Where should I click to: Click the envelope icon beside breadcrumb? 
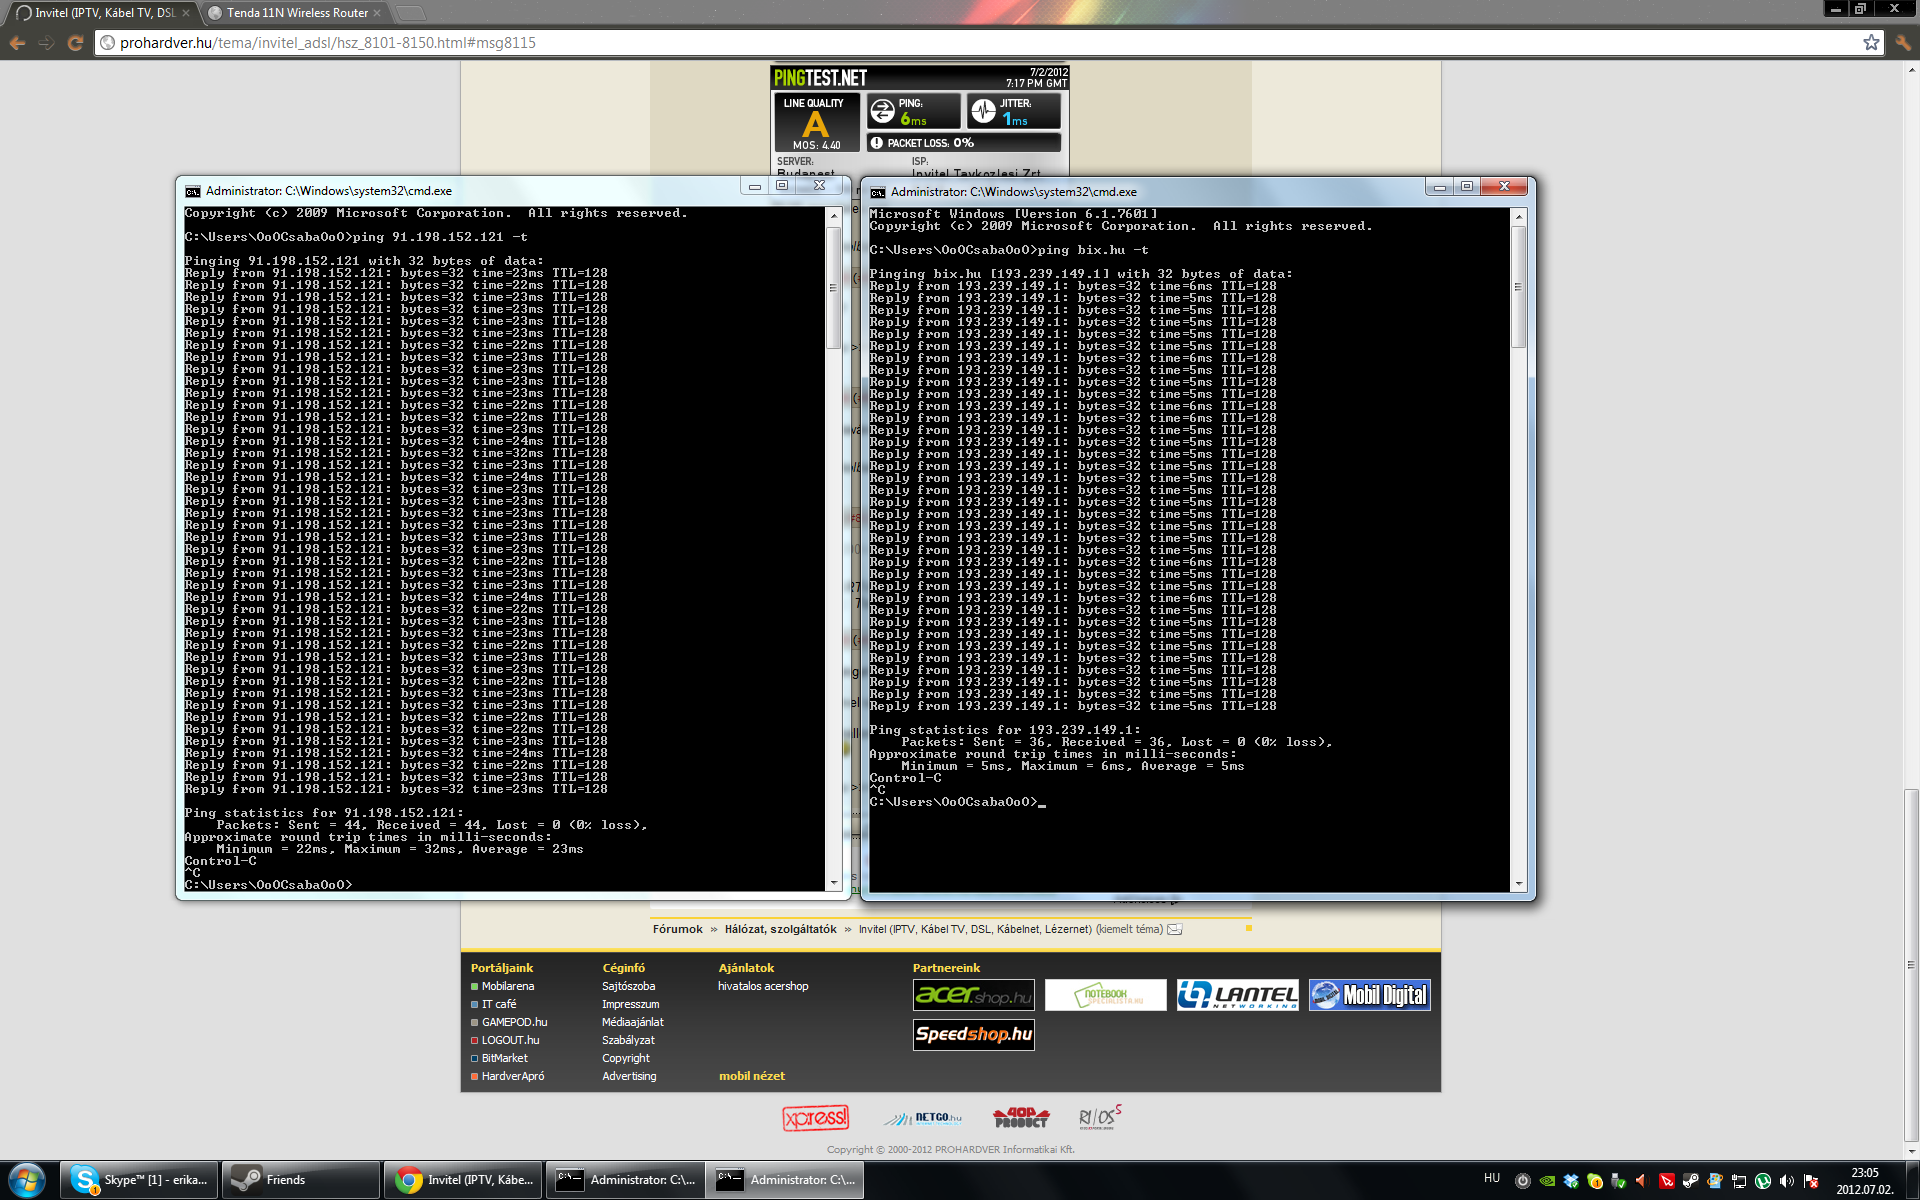1175,929
